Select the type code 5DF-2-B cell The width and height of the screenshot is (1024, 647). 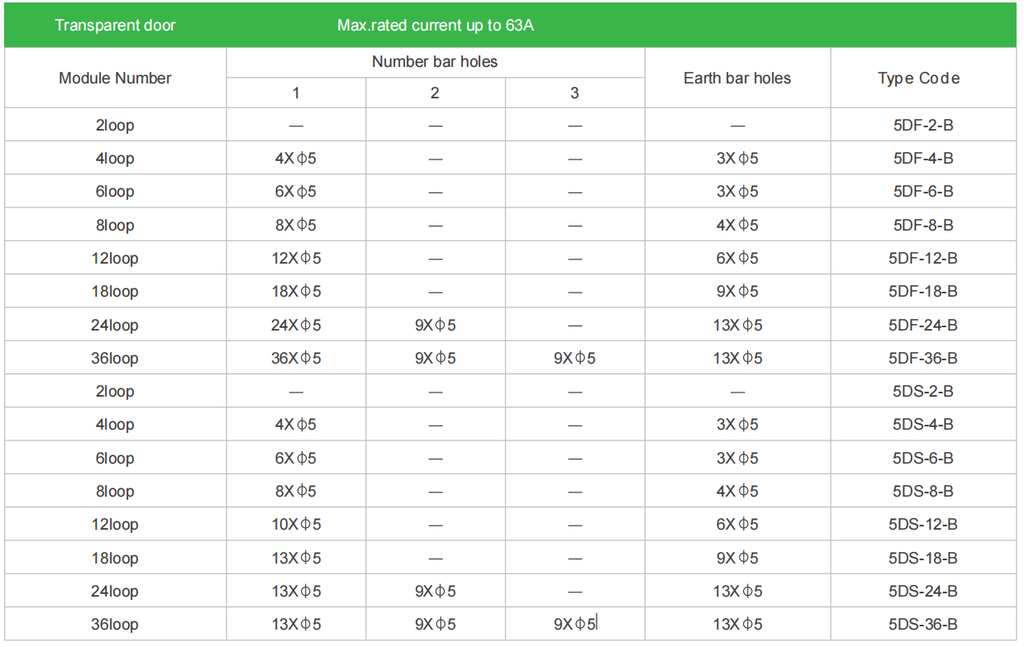pyautogui.click(x=923, y=125)
